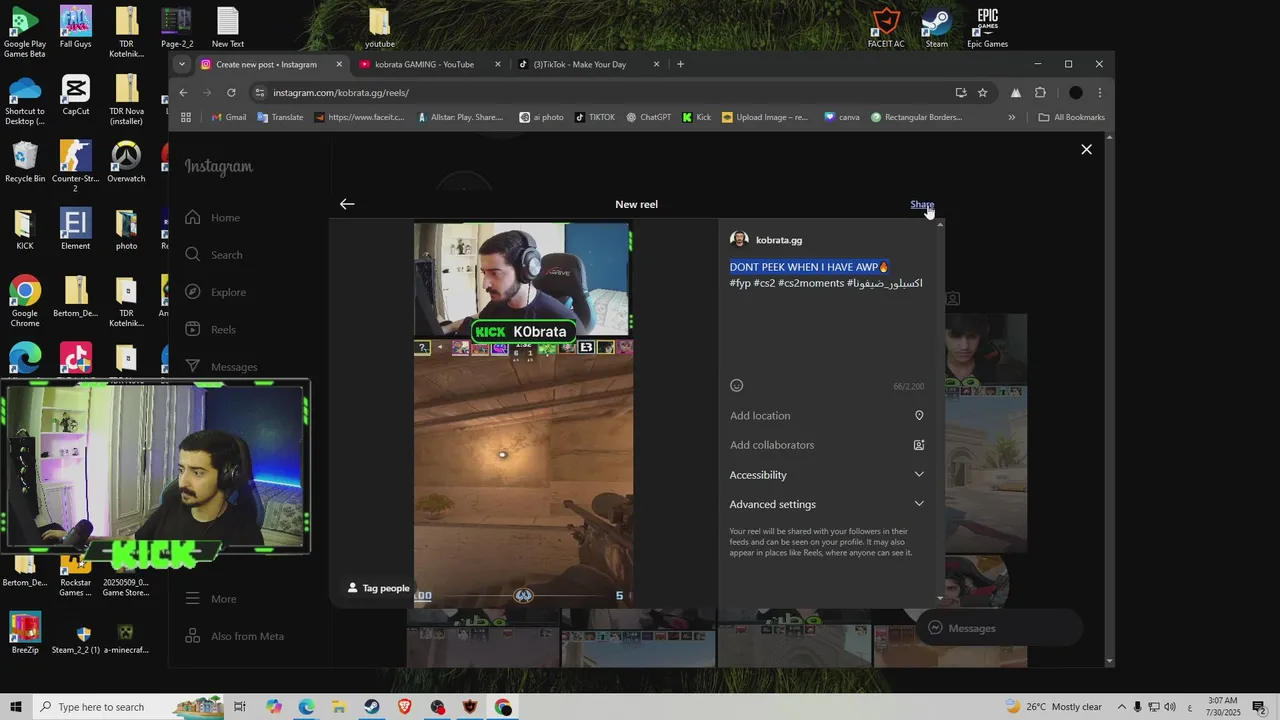Select the CapCut desktop icon

click(76, 95)
